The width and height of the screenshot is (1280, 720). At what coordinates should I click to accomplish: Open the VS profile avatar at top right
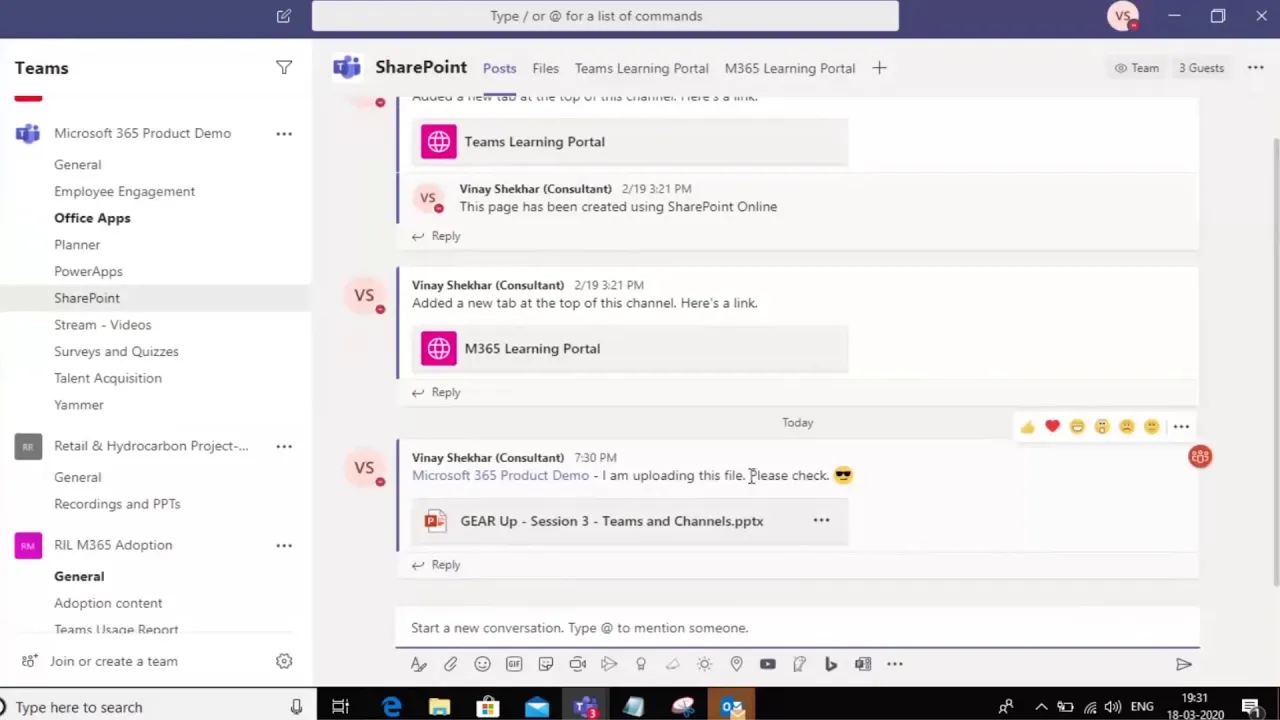tap(1123, 16)
